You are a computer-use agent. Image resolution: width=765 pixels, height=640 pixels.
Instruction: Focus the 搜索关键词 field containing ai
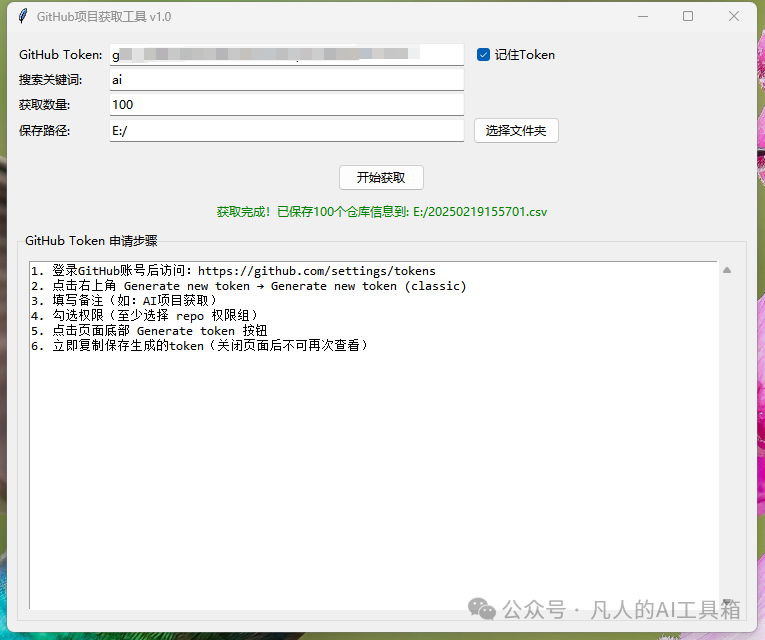[x=287, y=80]
